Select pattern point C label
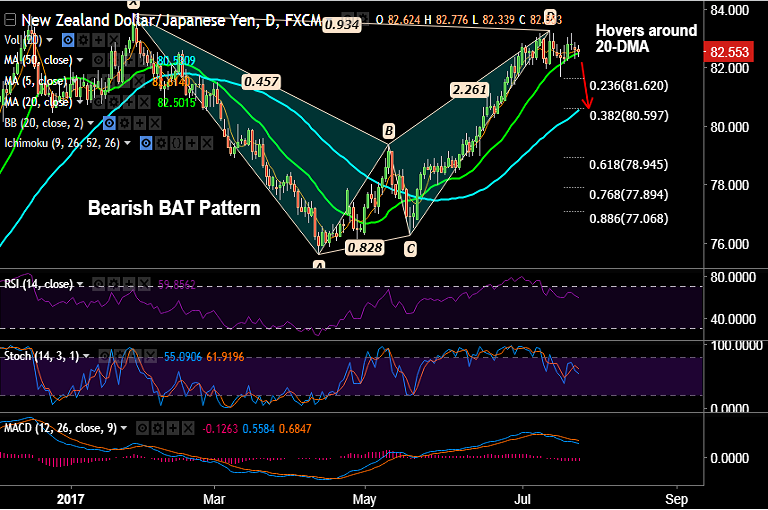768x510 pixels. tap(410, 249)
